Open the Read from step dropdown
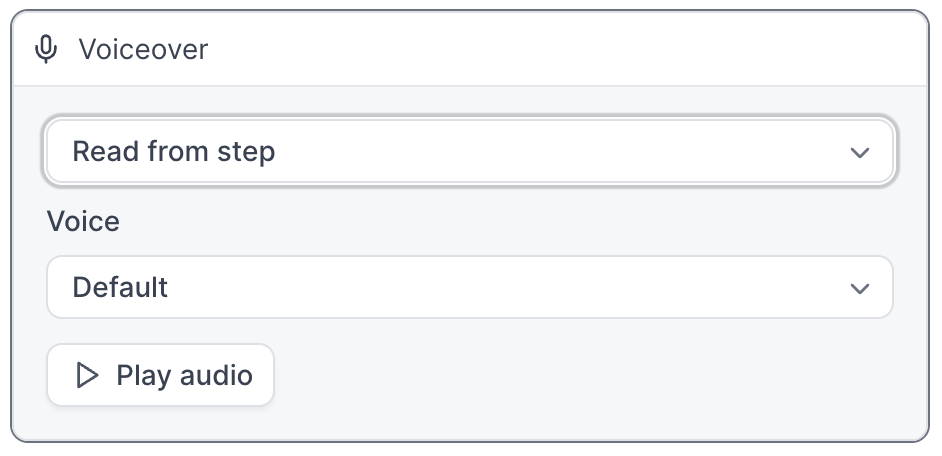942x456 pixels. coord(470,151)
